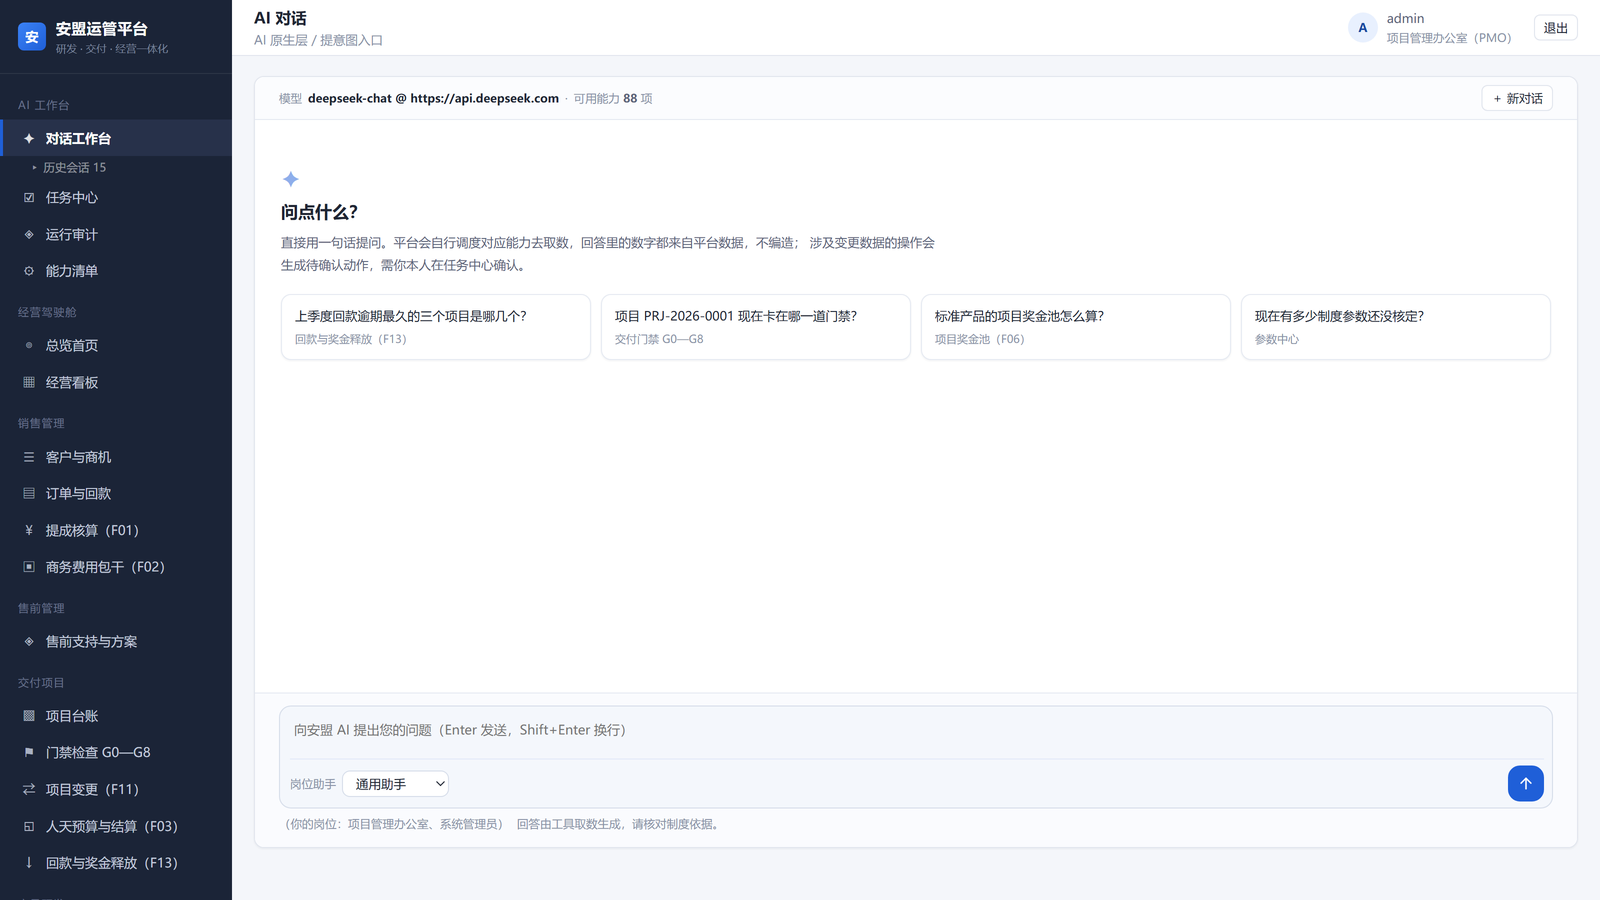The width and height of the screenshot is (1600, 900).
Task: Start a 新对话 with plus button
Action: 1517,98
